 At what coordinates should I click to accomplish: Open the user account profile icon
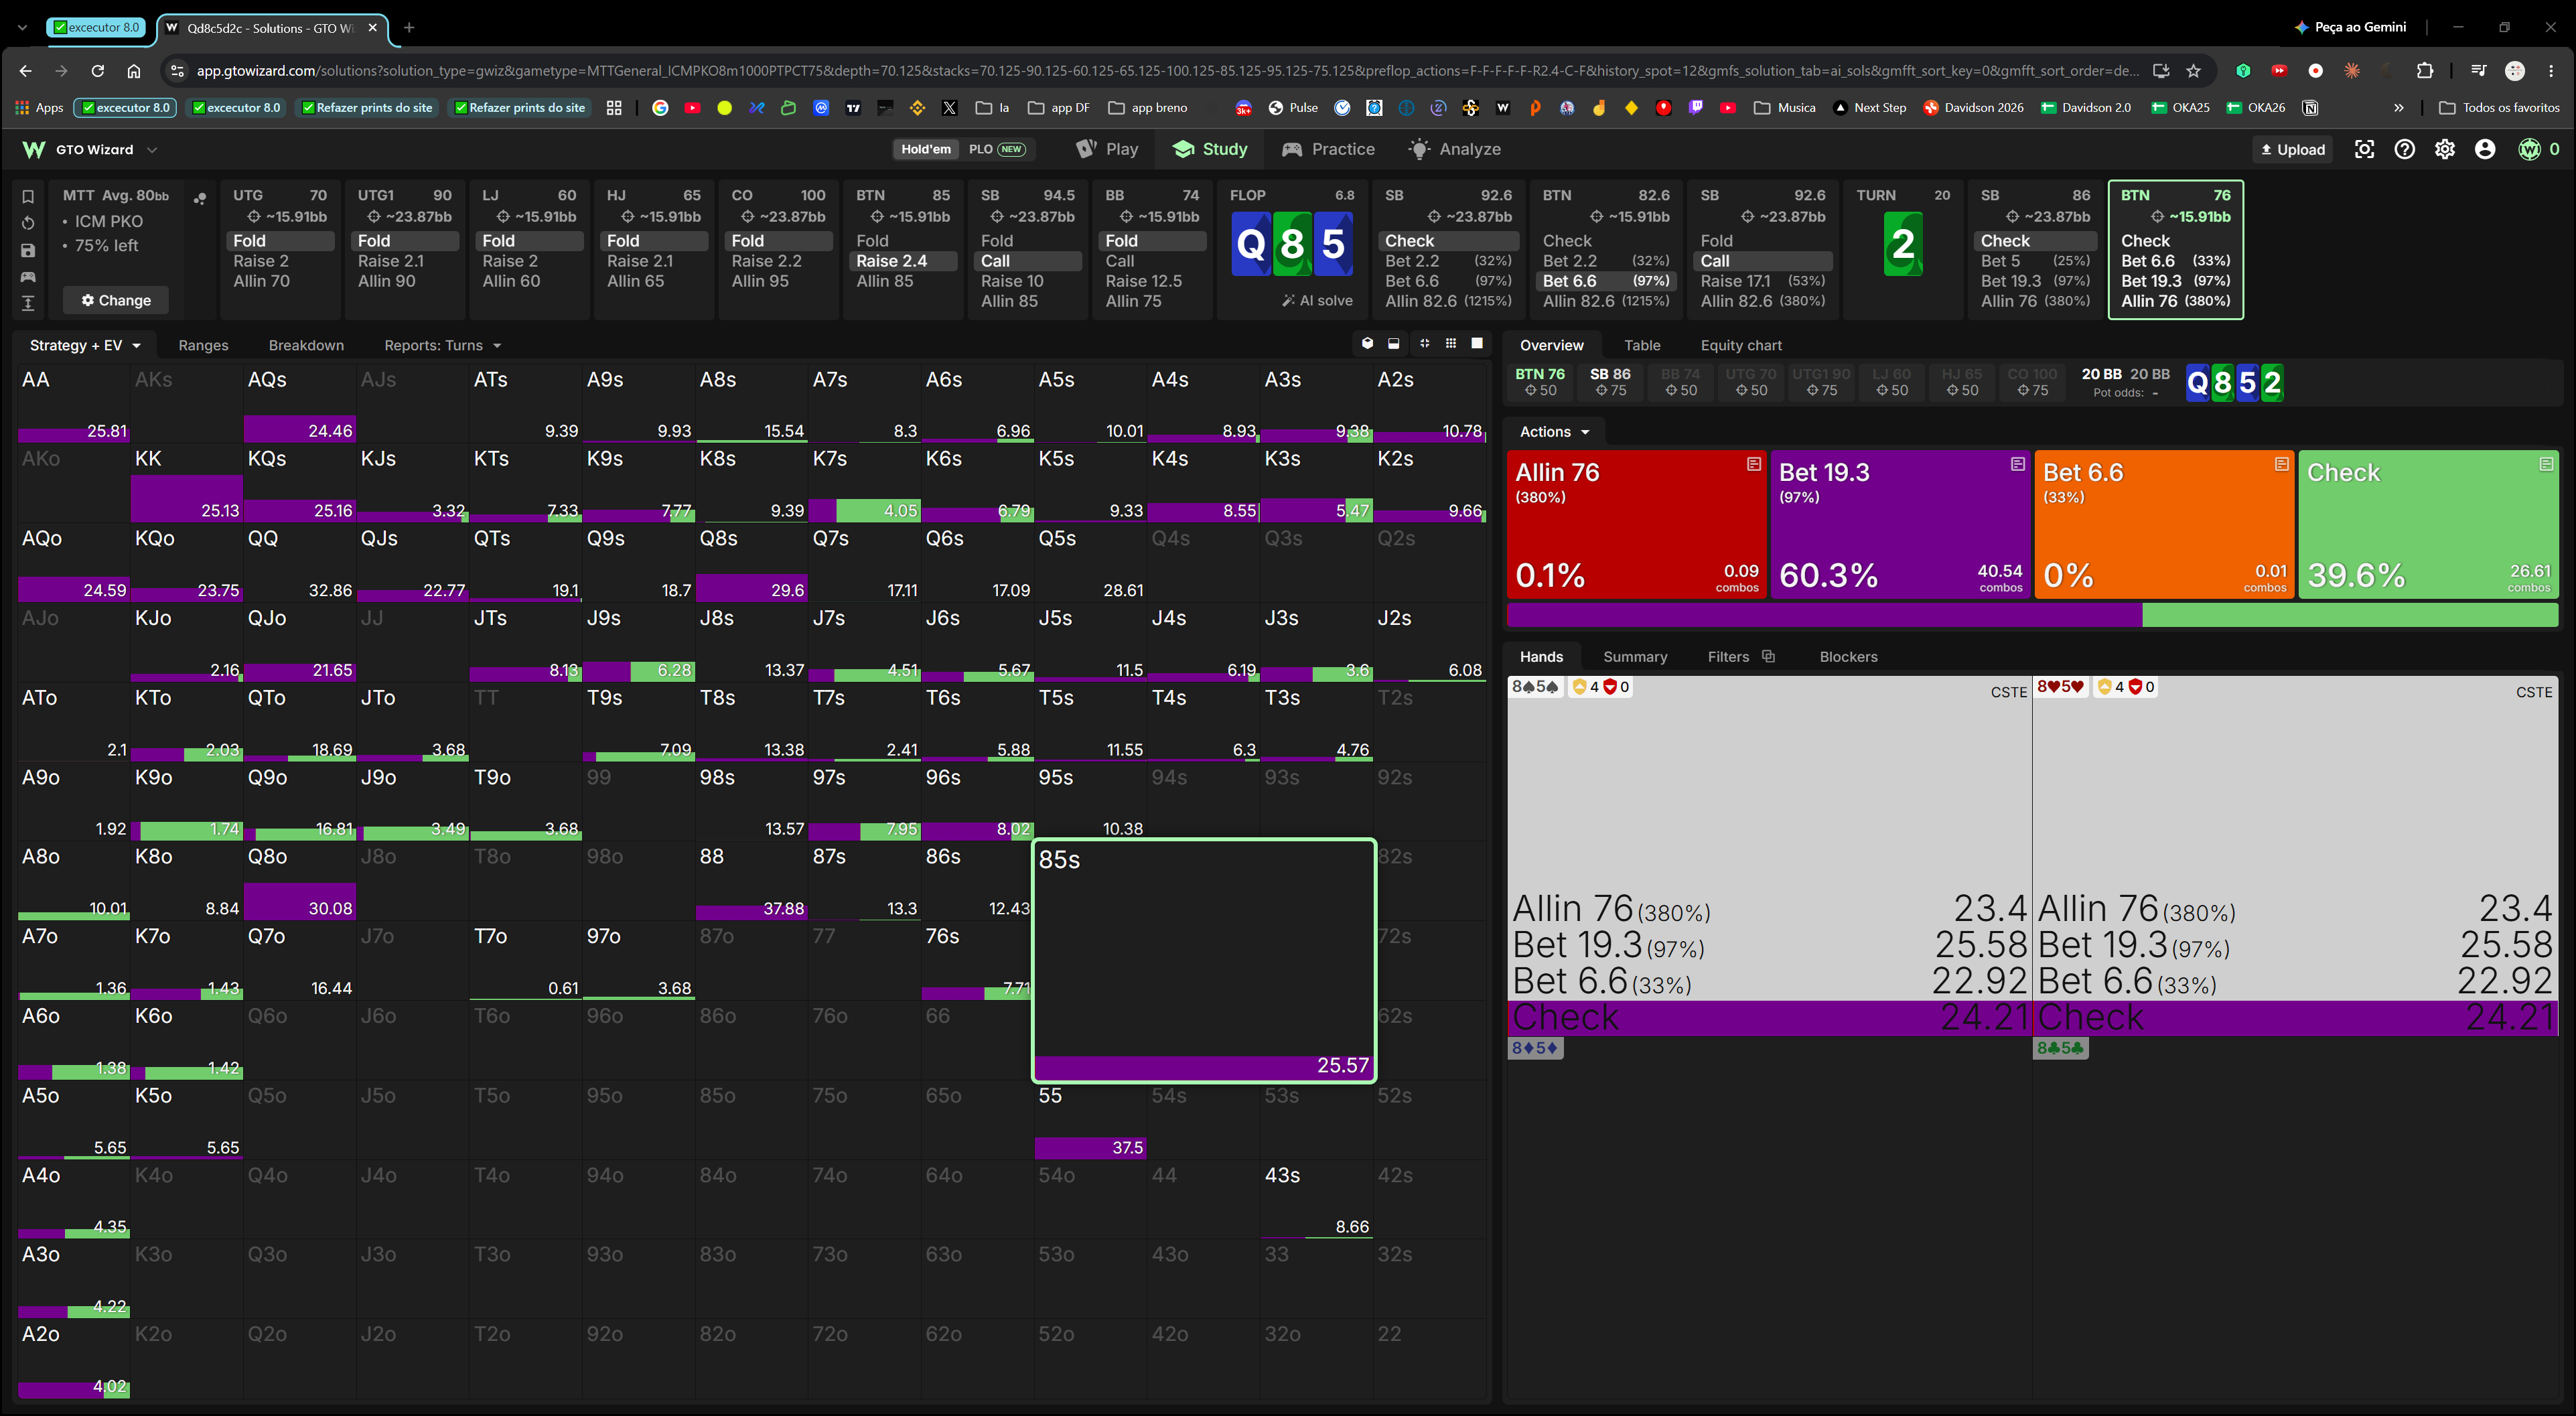pos(2485,149)
